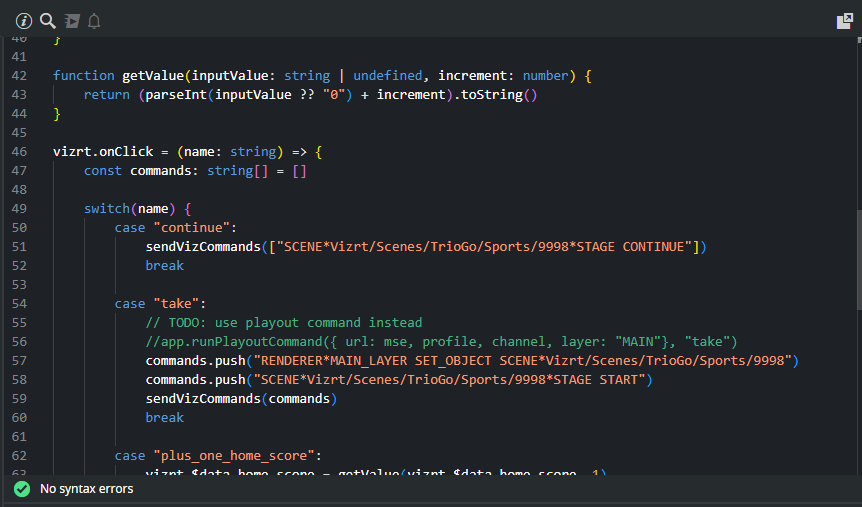Click the "No syntax errors" status text
The image size is (862, 507).
pos(86,489)
